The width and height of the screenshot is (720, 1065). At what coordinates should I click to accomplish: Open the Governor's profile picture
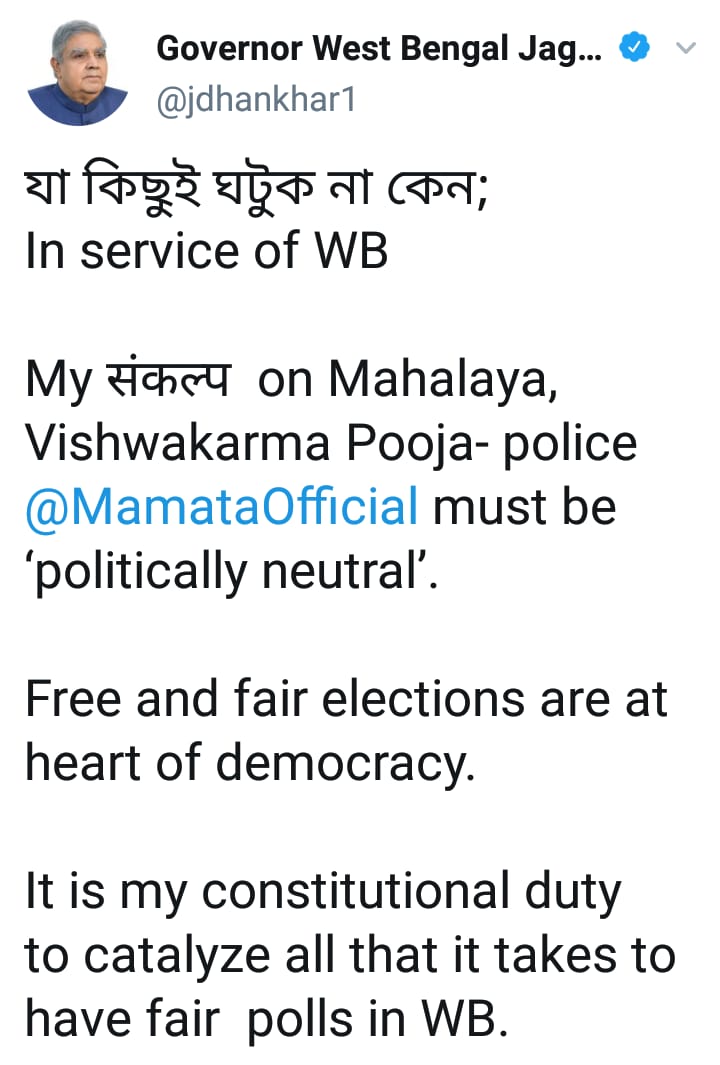pos(77,73)
